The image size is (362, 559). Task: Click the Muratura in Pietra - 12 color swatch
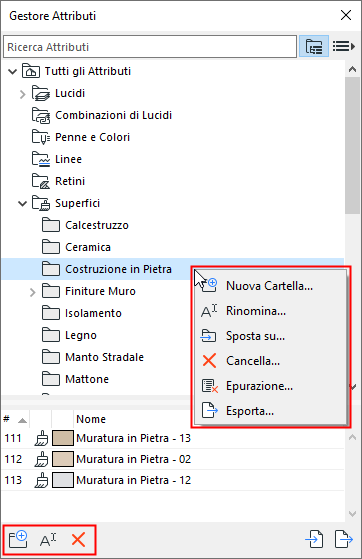pos(63,480)
